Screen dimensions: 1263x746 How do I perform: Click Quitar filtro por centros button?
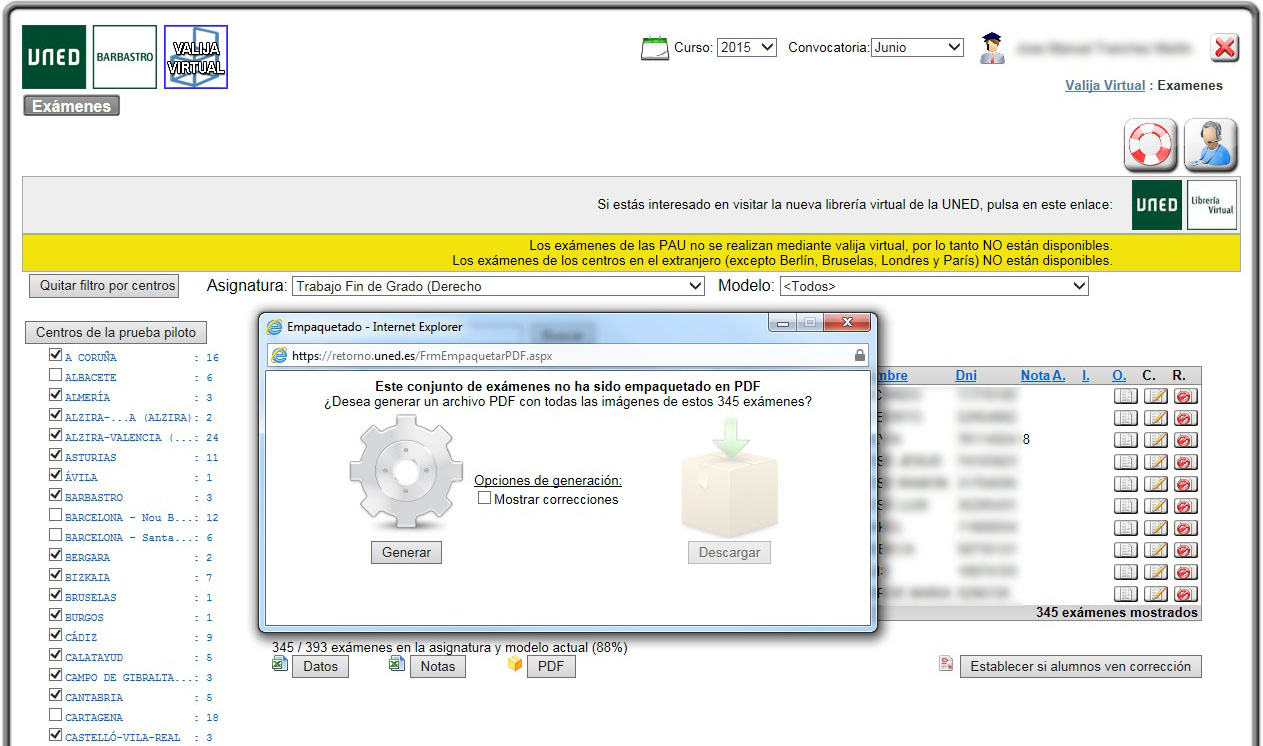click(x=105, y=286)
